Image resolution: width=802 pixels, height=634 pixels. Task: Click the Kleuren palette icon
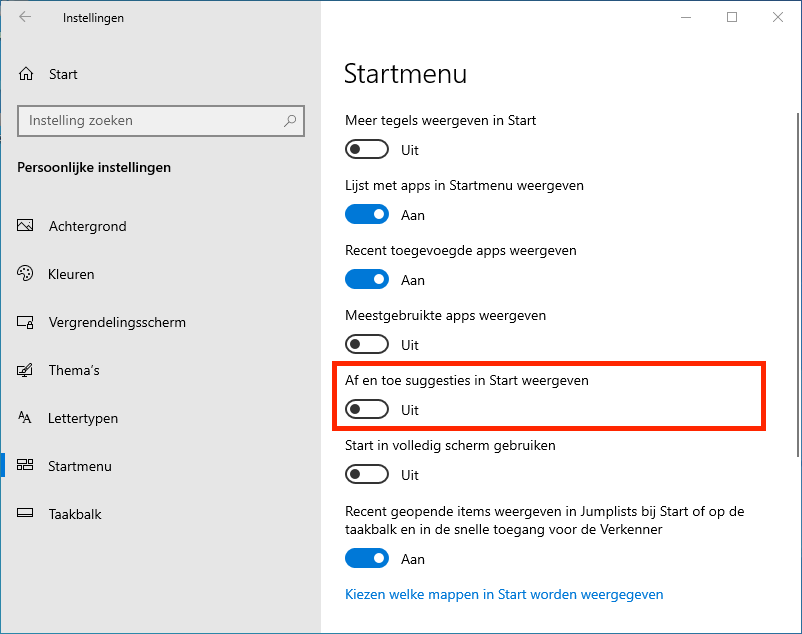tap(26, 274)
